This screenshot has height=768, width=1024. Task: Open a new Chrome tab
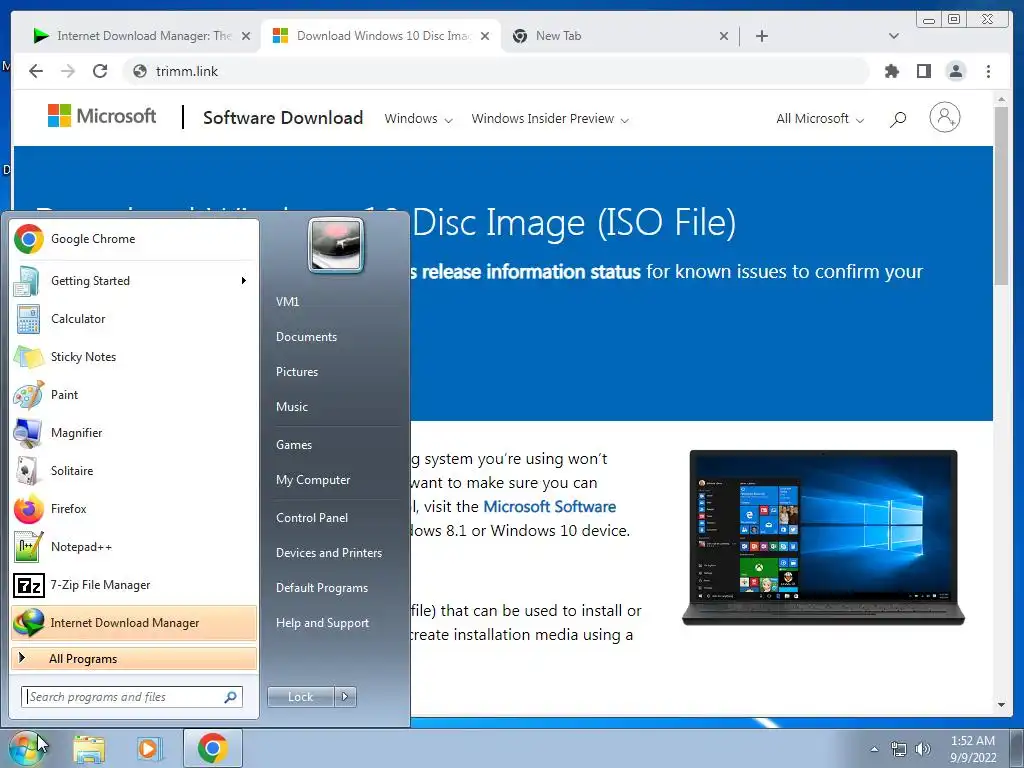tap(761, 36)
